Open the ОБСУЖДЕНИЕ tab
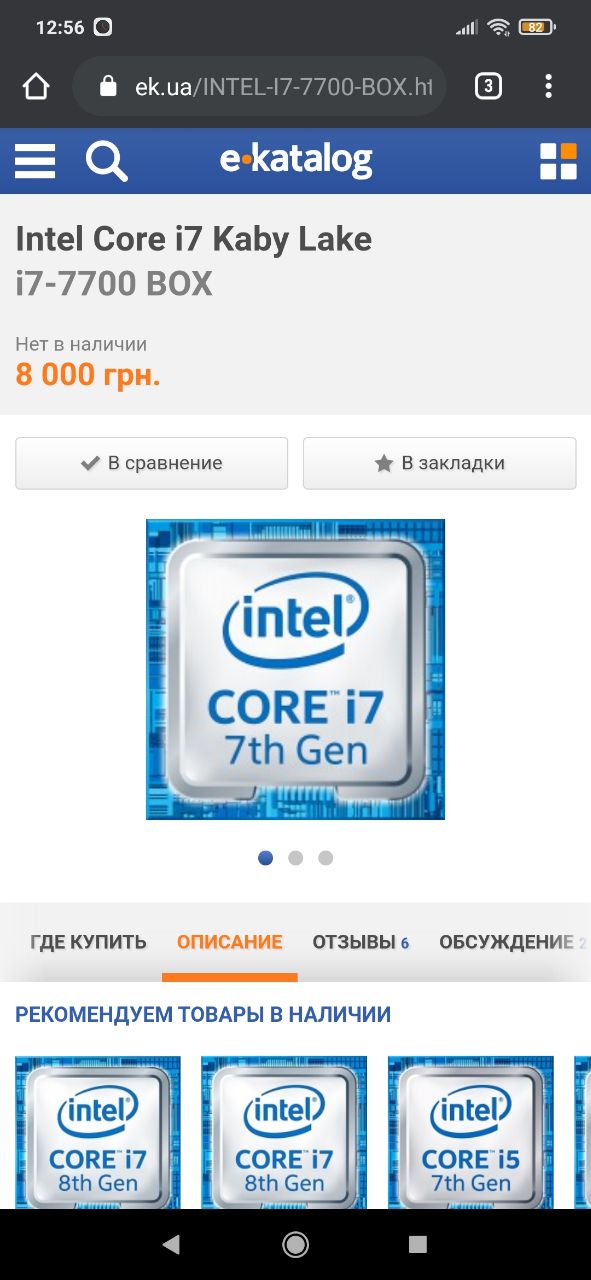The height and width of the screenshot is (1280, 591). [512, 942]
